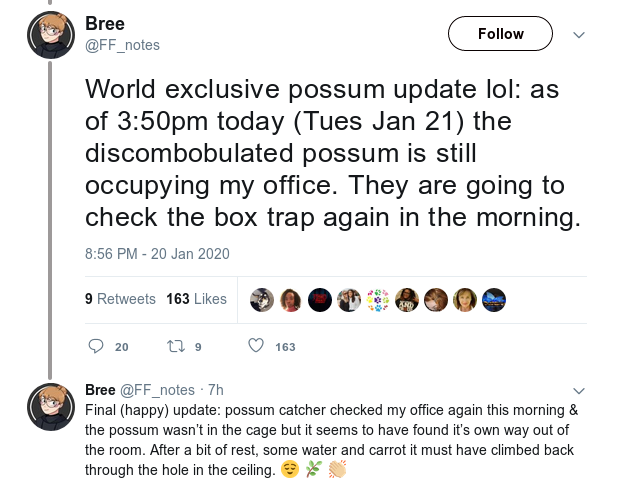Click the reply speech bubble icon
The height and width of the screenshot is (484, 622).
(x=96, y=346)
